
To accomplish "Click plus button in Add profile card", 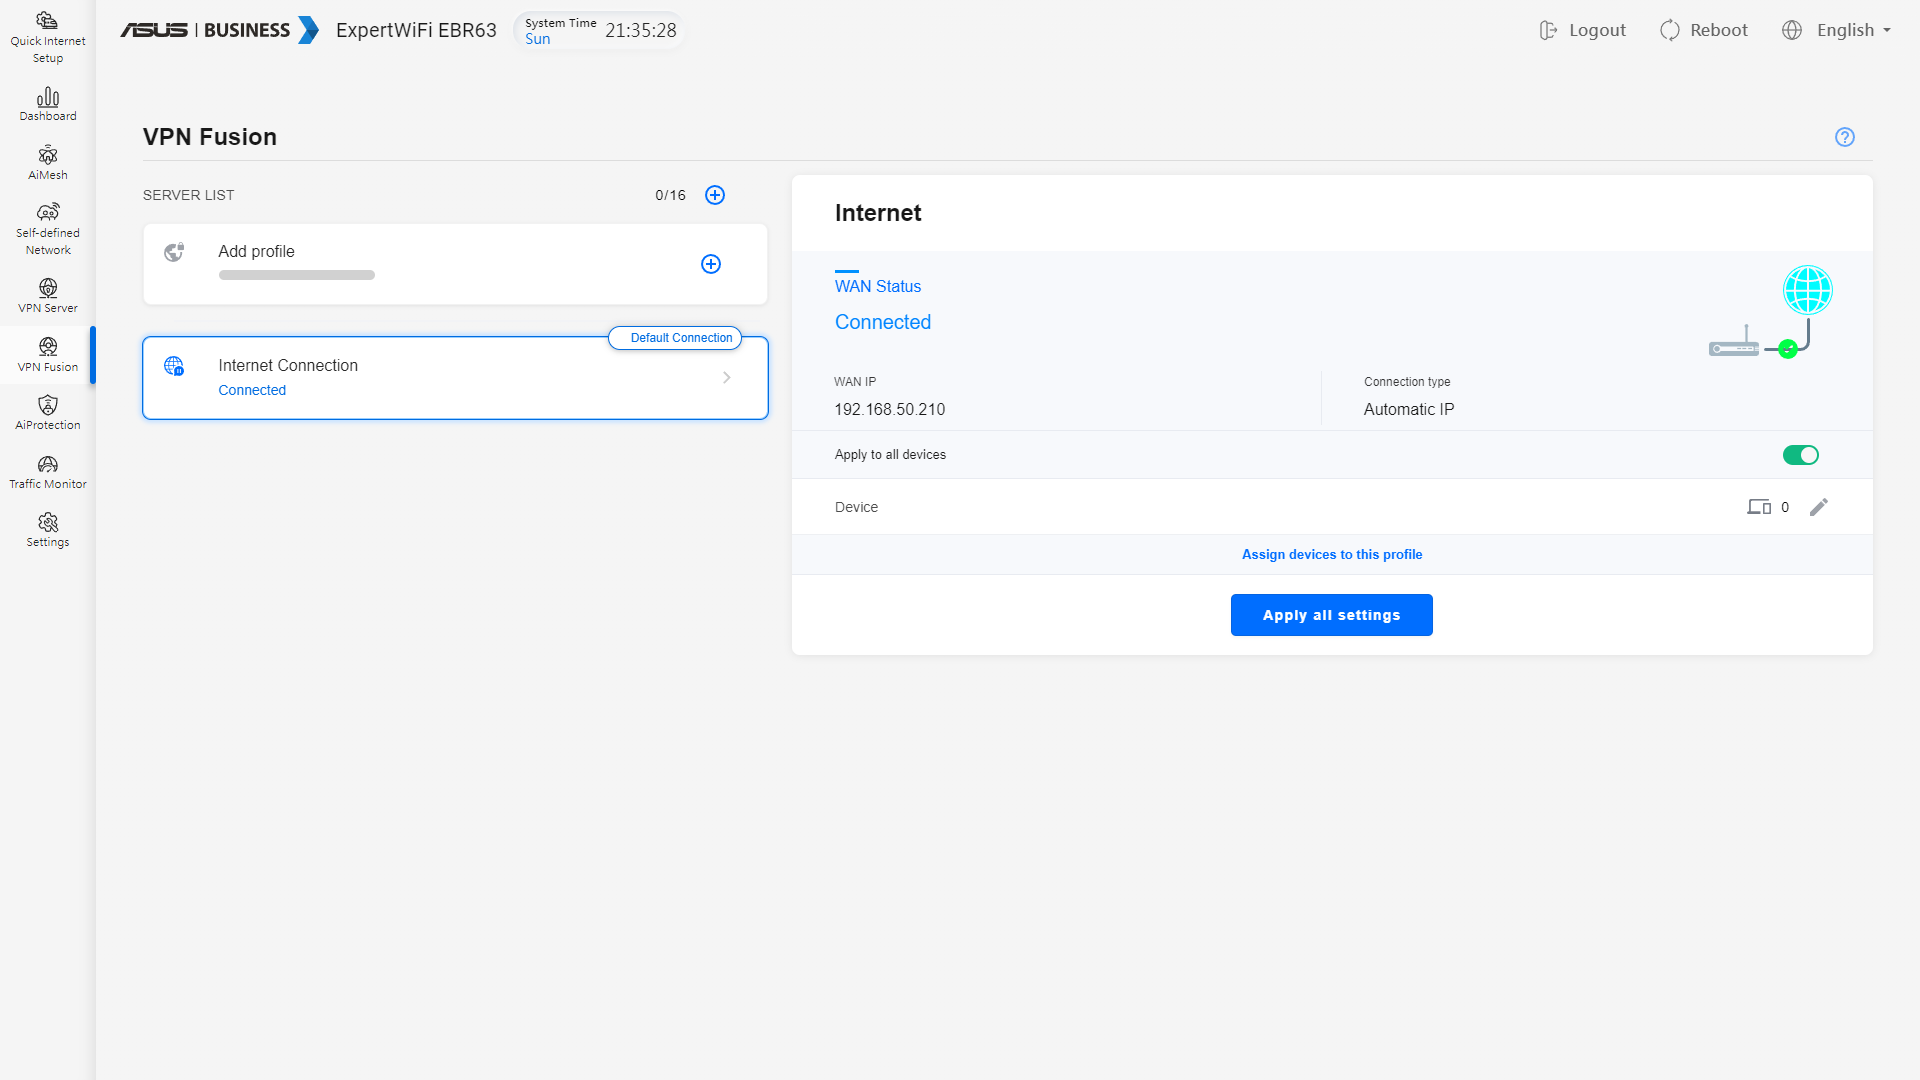I will [x=710, y=264].
